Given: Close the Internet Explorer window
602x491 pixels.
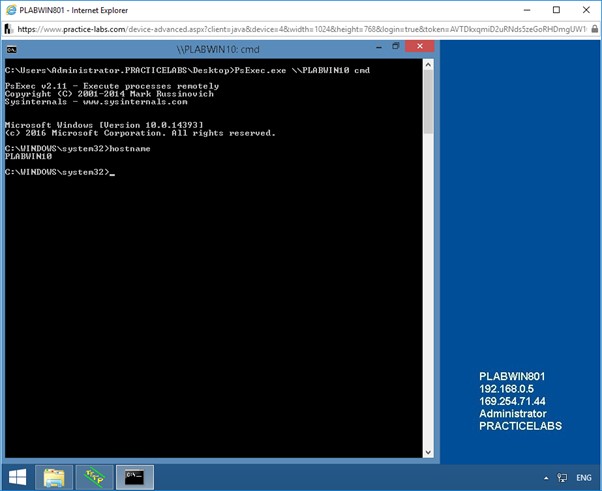Looking at the screenshot, I should point(586,10).
